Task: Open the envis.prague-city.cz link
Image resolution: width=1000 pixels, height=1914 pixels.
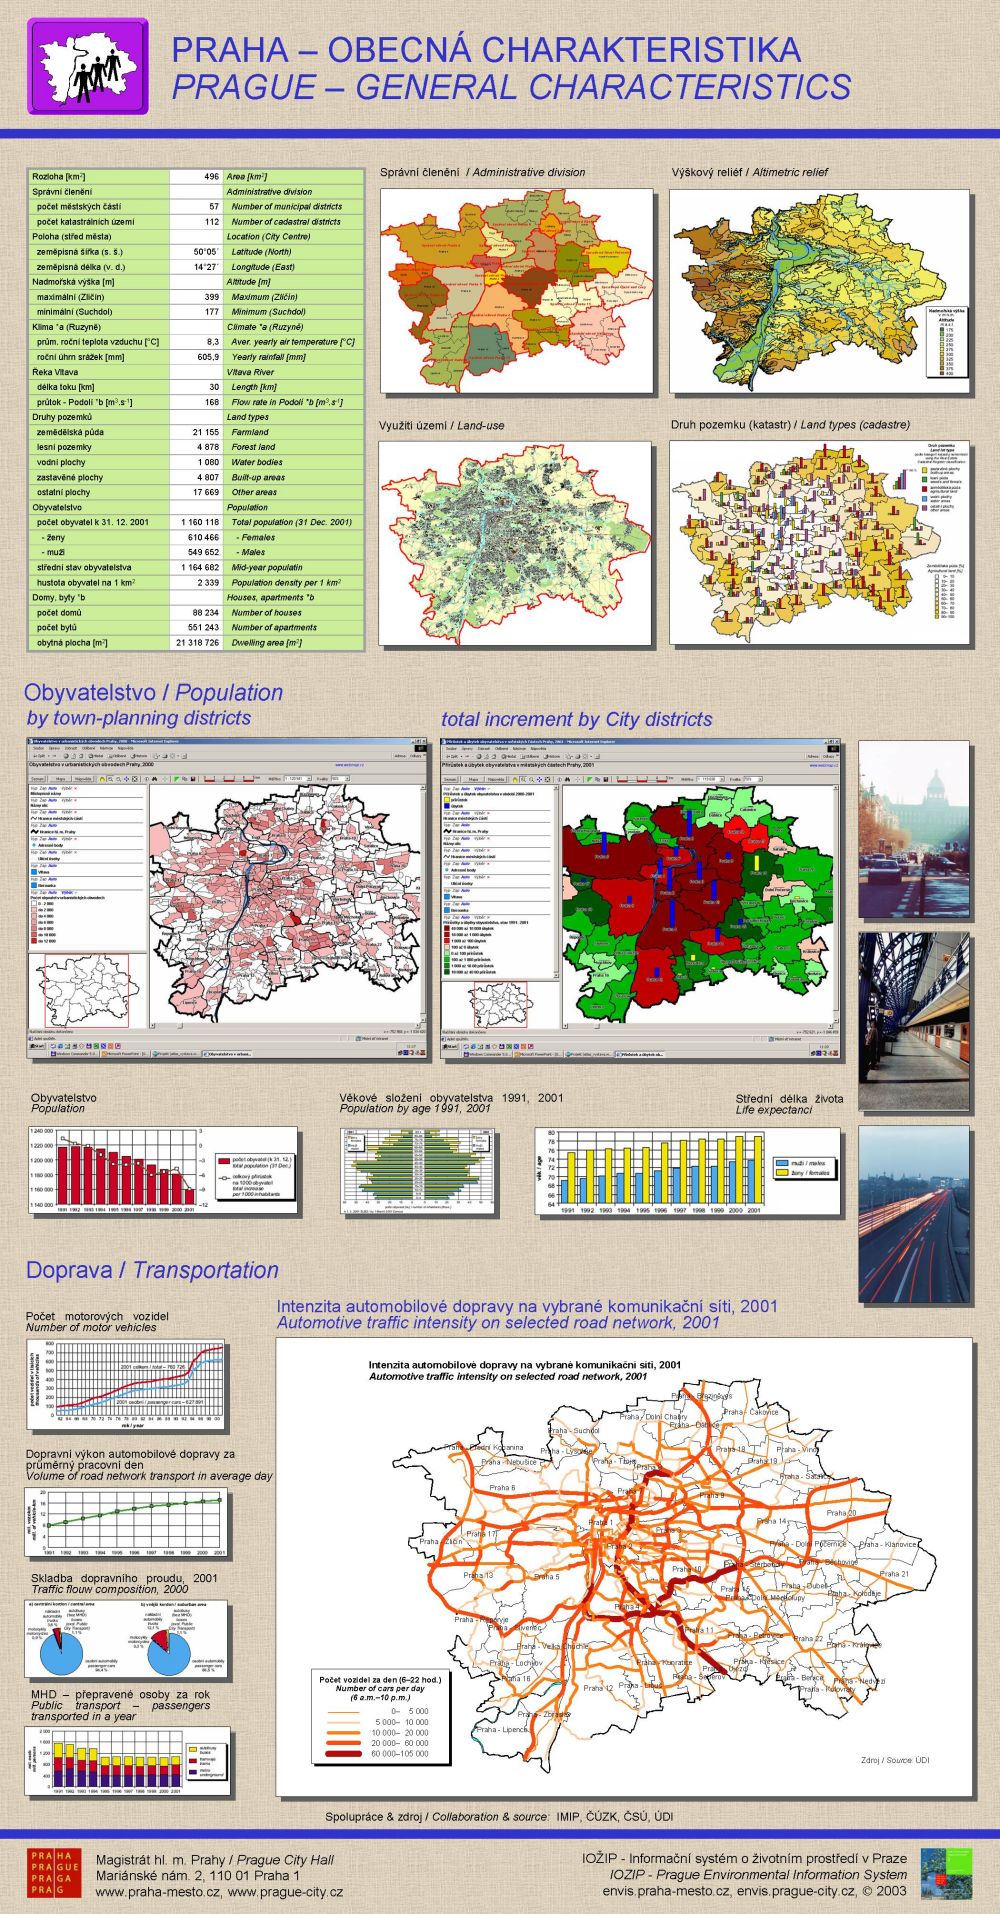Action: tap(796, 1890)
